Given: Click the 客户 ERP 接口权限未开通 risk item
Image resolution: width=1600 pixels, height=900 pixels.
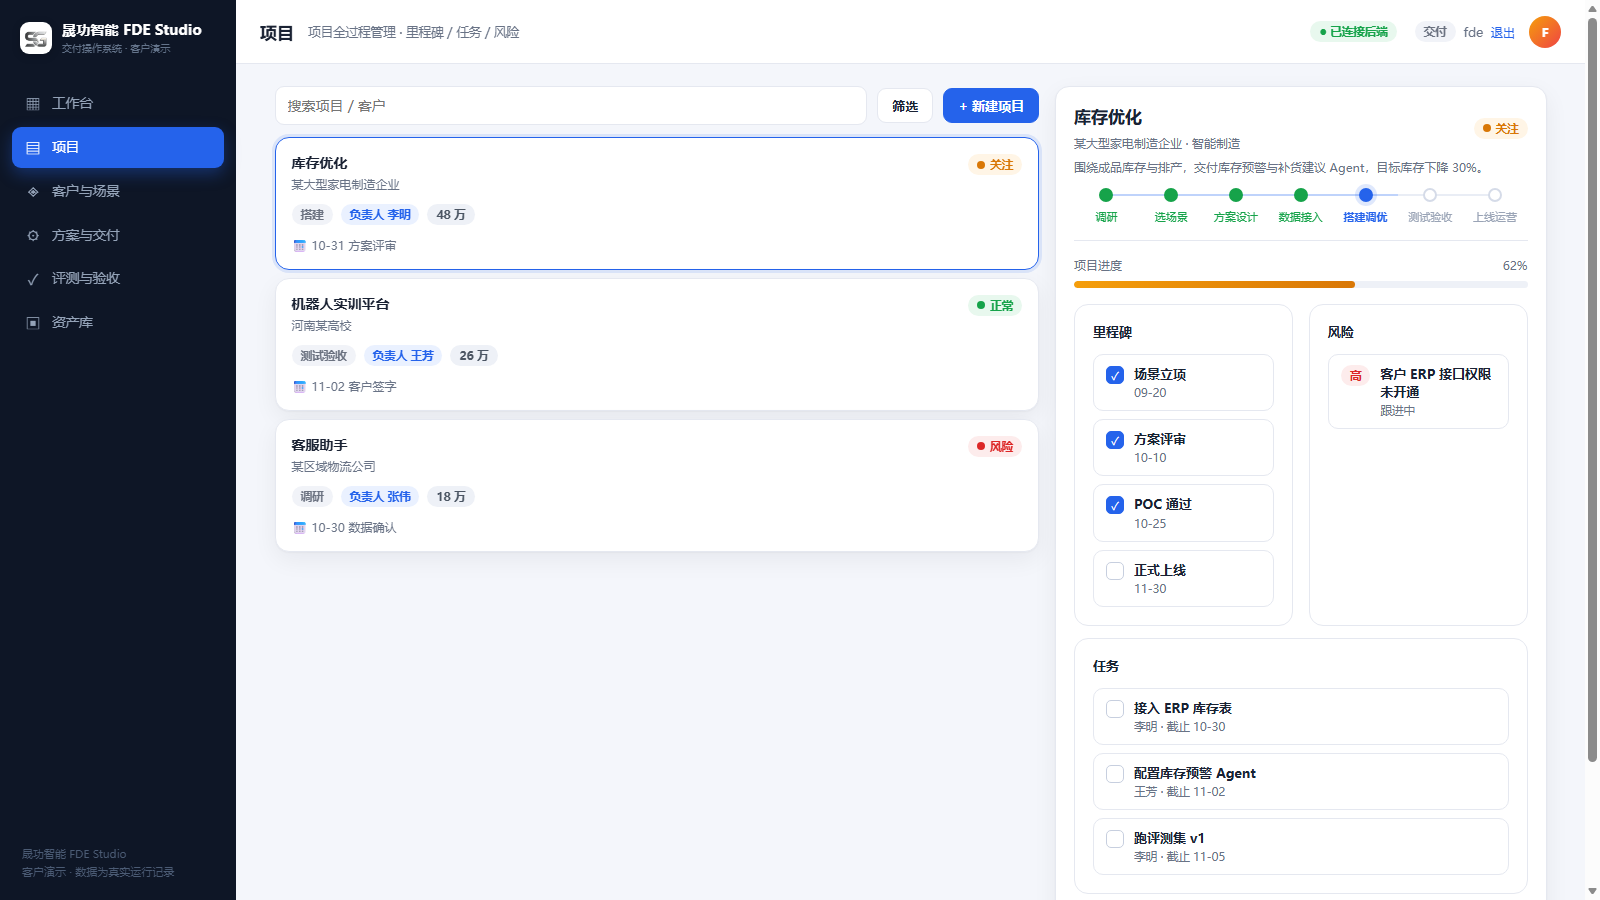Looking at the screenshot, I should (x=1418, y=392).
